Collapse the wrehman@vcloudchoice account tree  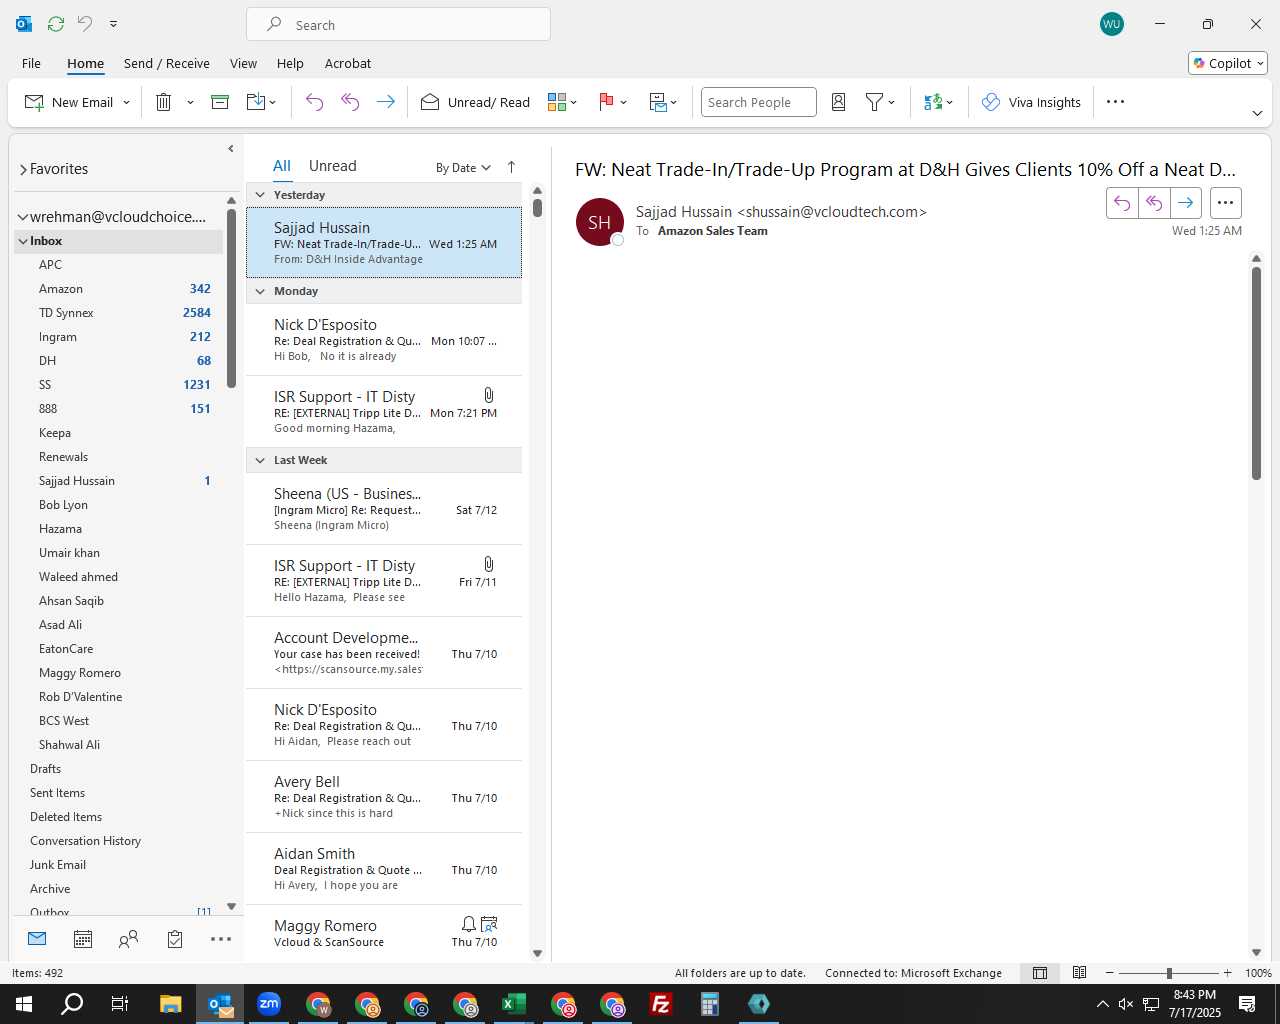[22, 217]
